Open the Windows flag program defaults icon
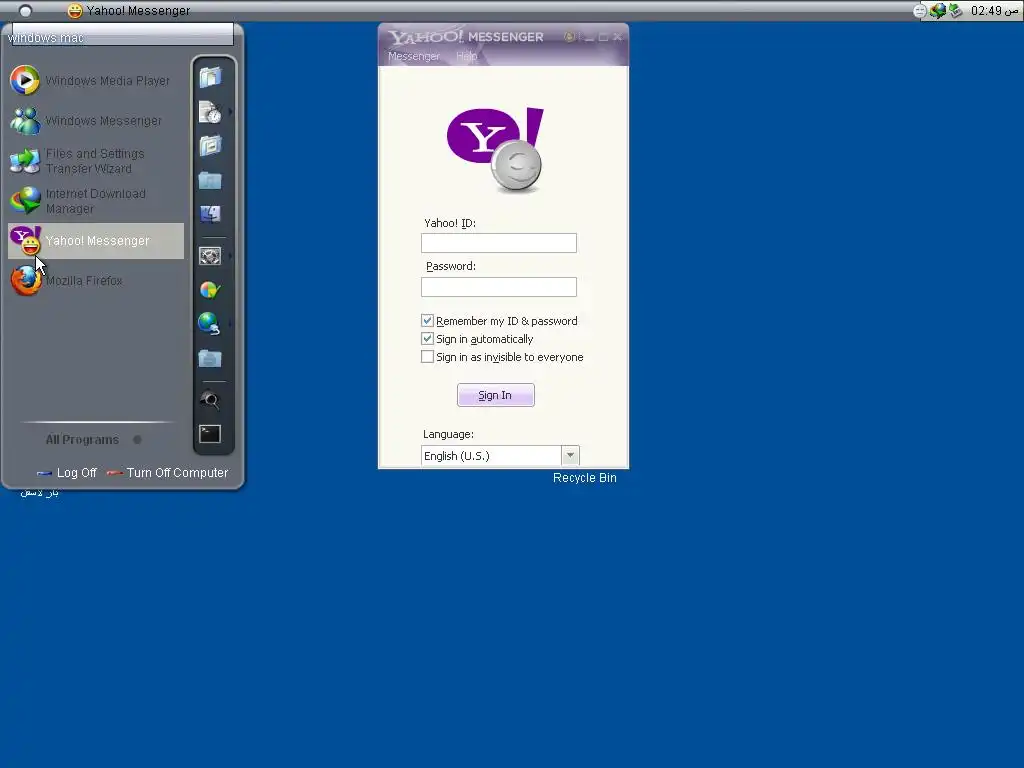This screenshot has height=768, width=1024. 210,290
